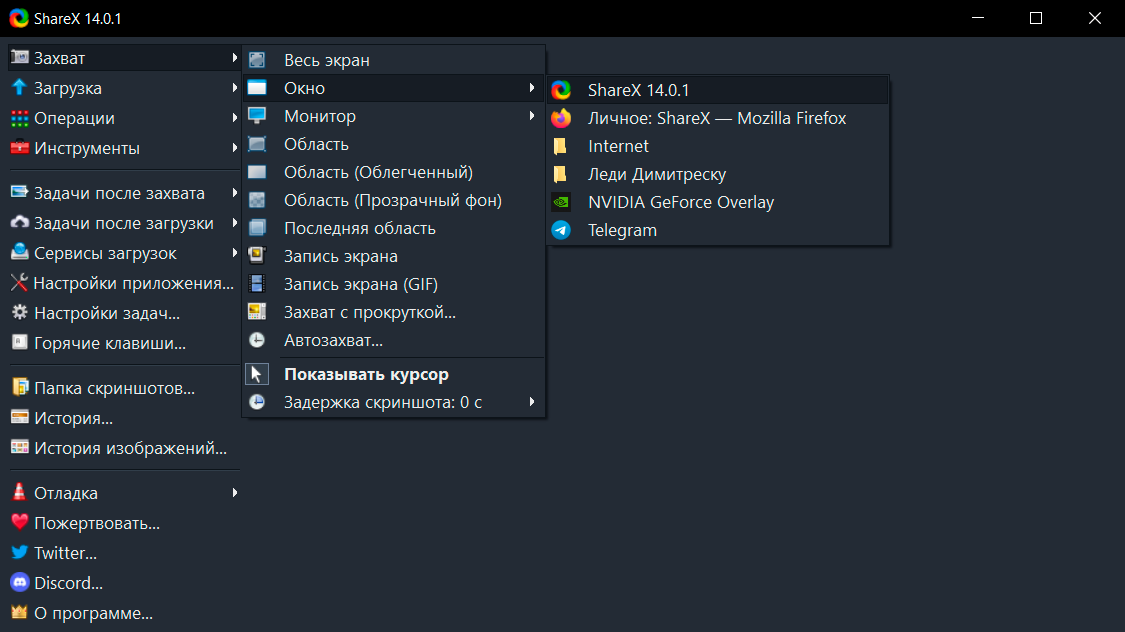Click the ShareX logo in the title bar

click(x=19, y=18)
